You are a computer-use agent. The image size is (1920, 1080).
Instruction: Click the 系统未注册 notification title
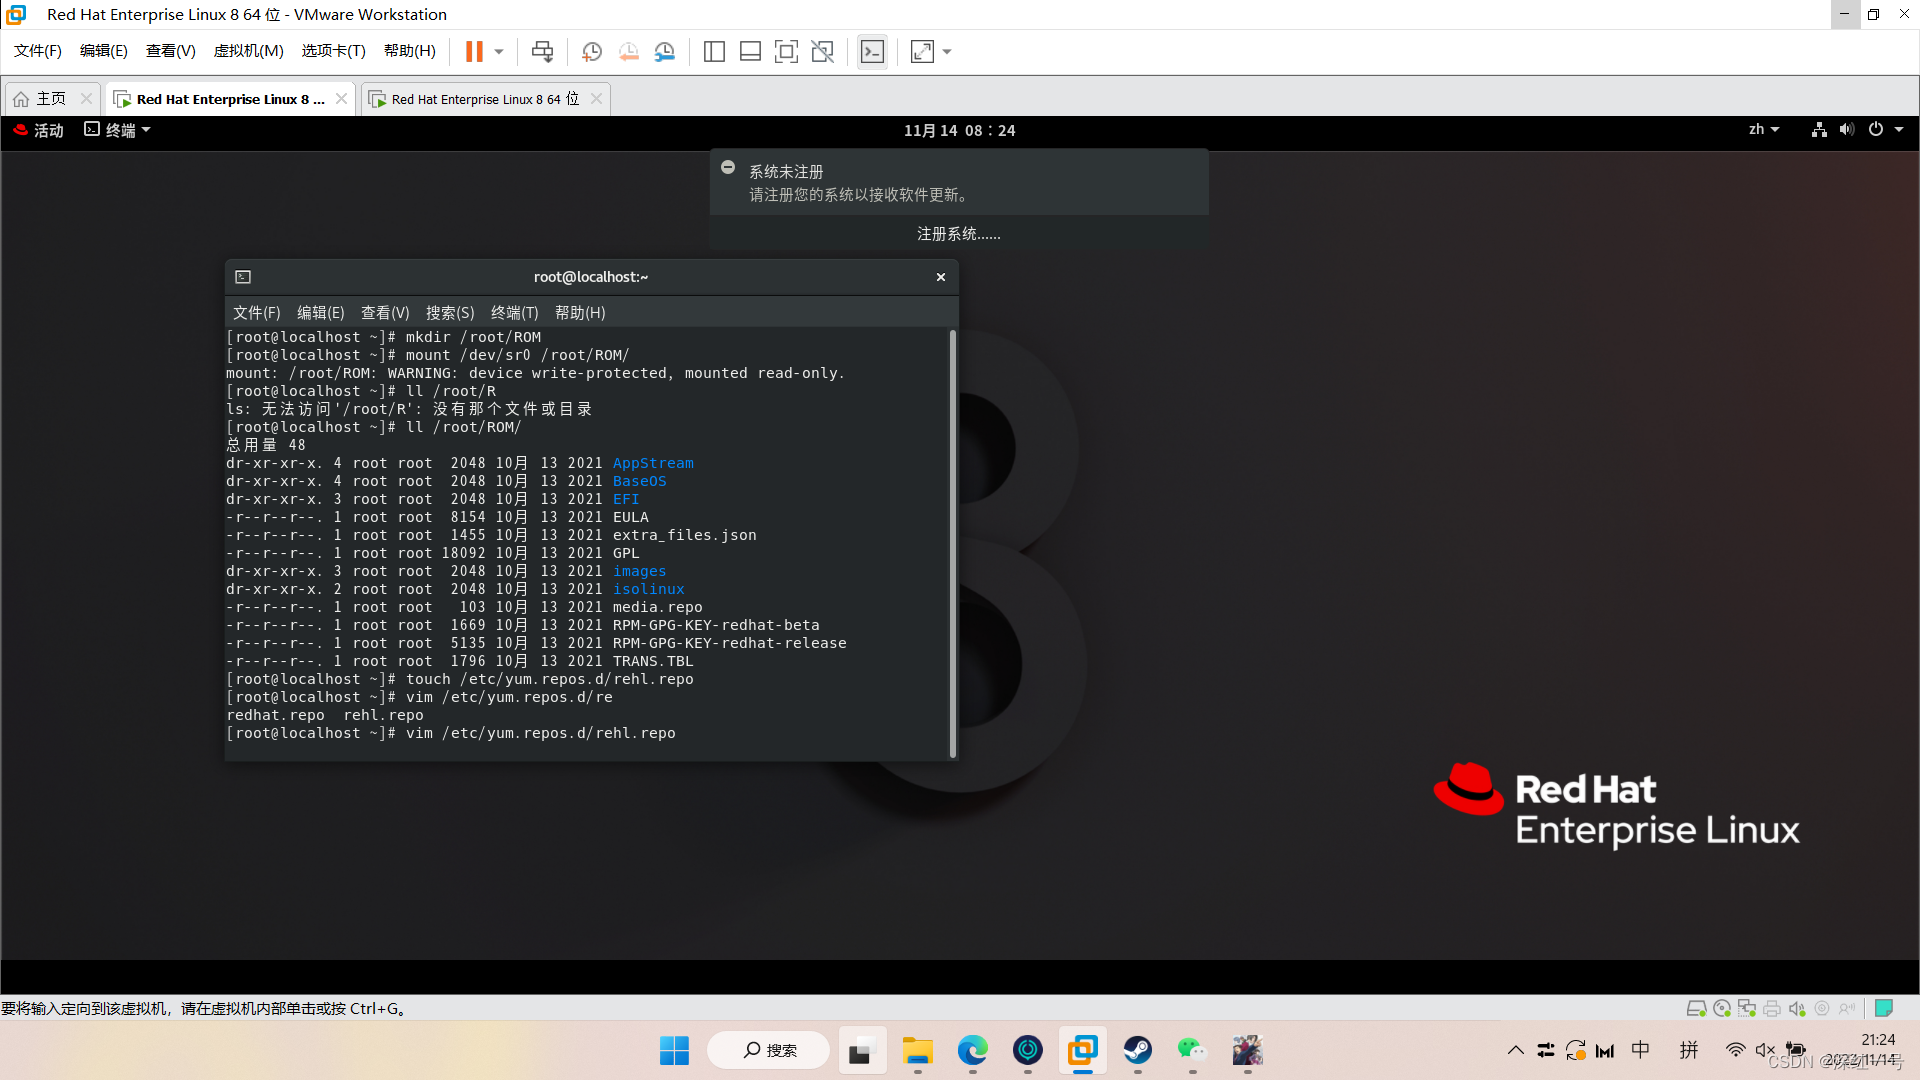(786, 172)
